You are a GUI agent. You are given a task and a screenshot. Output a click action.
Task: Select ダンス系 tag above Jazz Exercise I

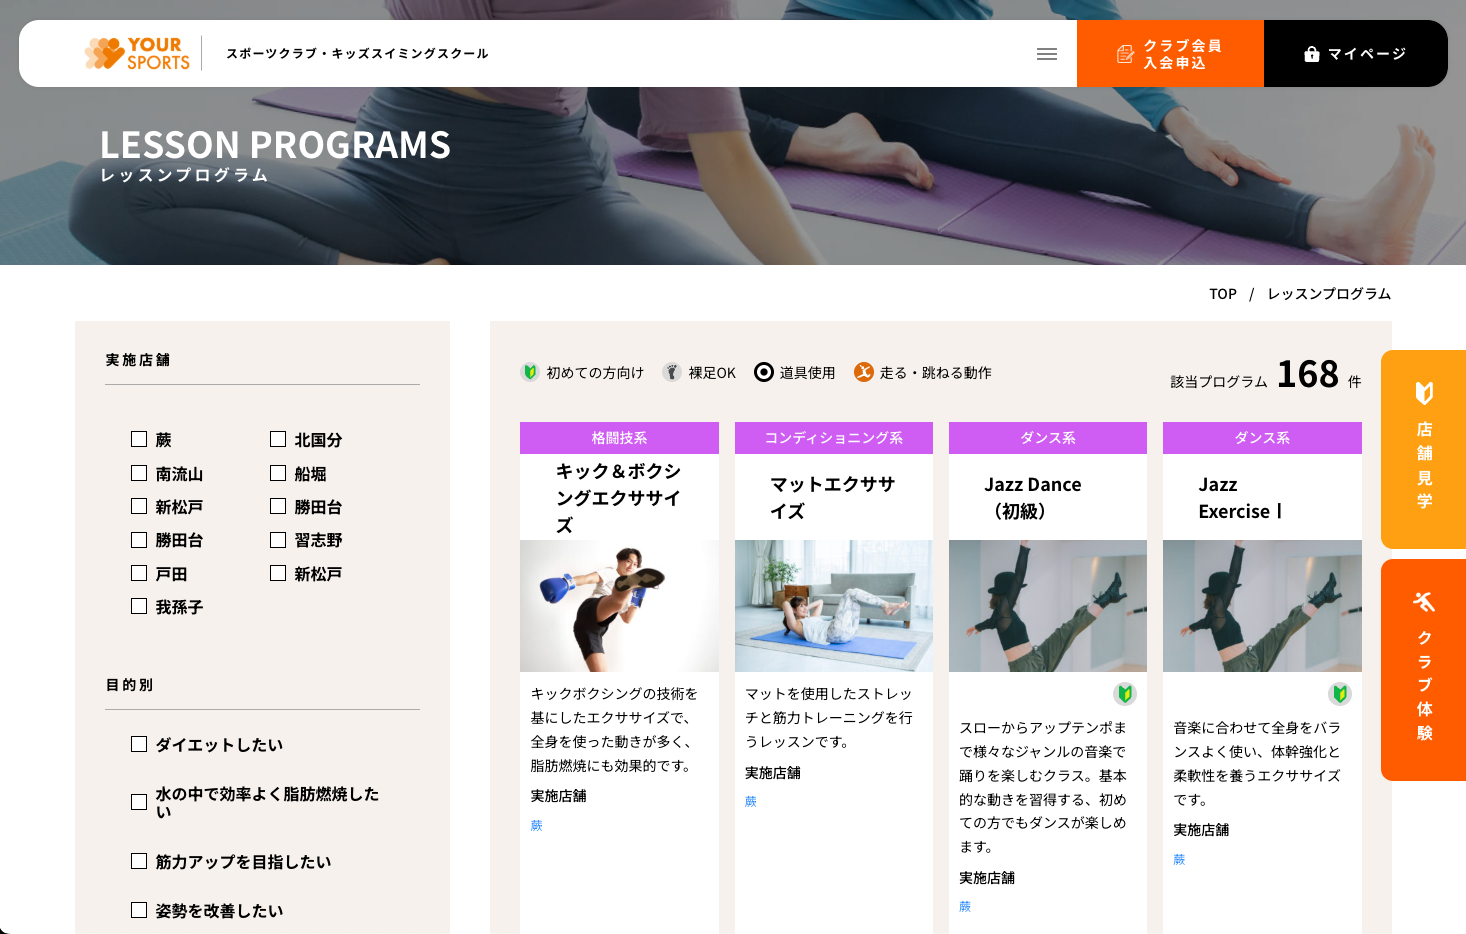point(1262,438)
